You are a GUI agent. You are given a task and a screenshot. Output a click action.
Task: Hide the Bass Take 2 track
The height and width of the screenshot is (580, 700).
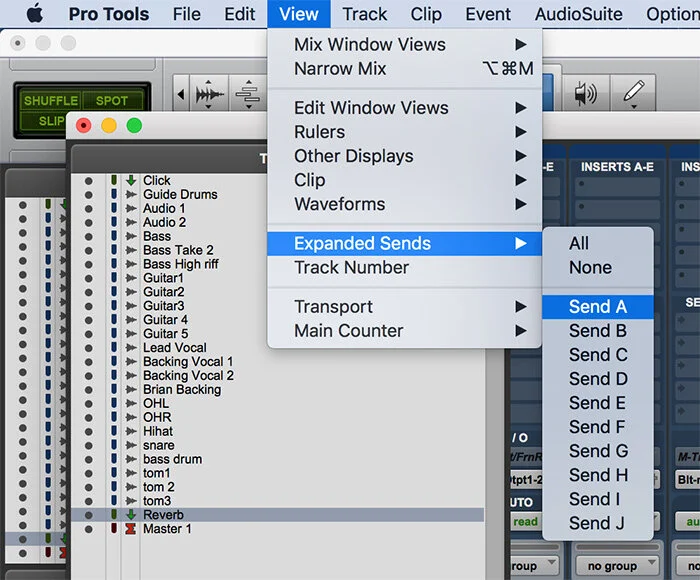coord(89,250)
